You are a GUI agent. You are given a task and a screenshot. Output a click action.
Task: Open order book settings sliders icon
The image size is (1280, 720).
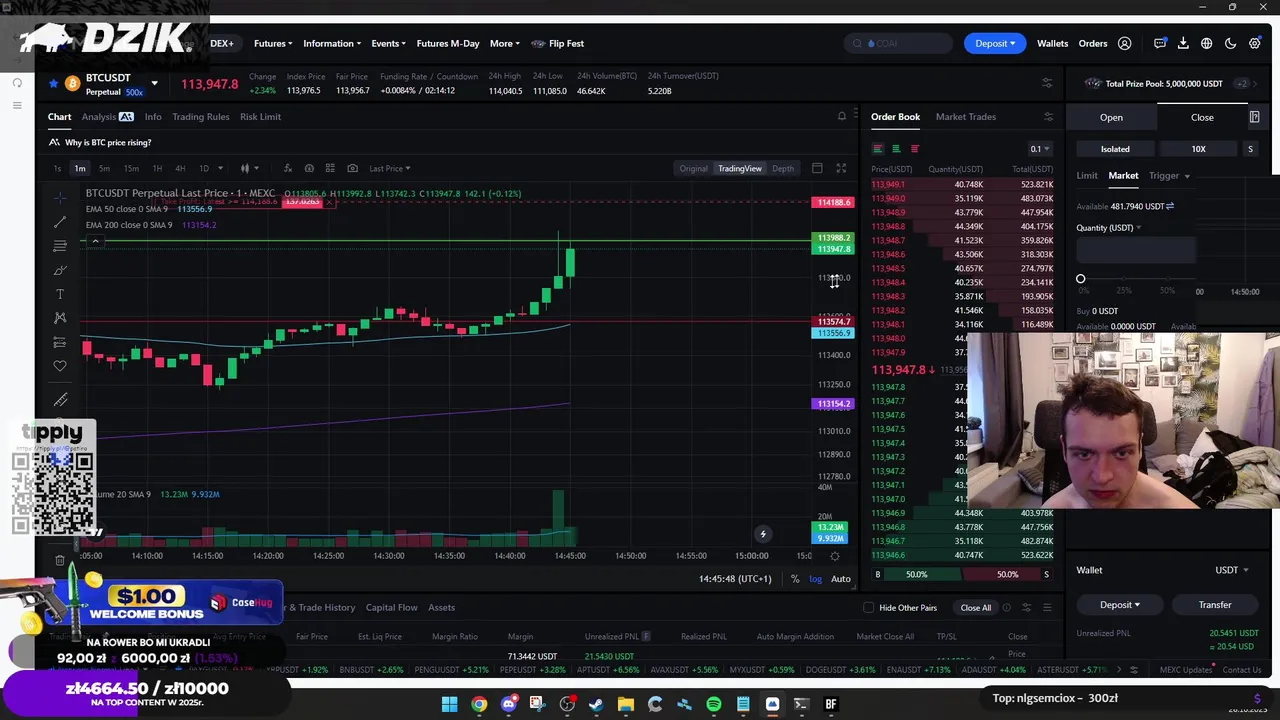click(x=1048, y=117)
